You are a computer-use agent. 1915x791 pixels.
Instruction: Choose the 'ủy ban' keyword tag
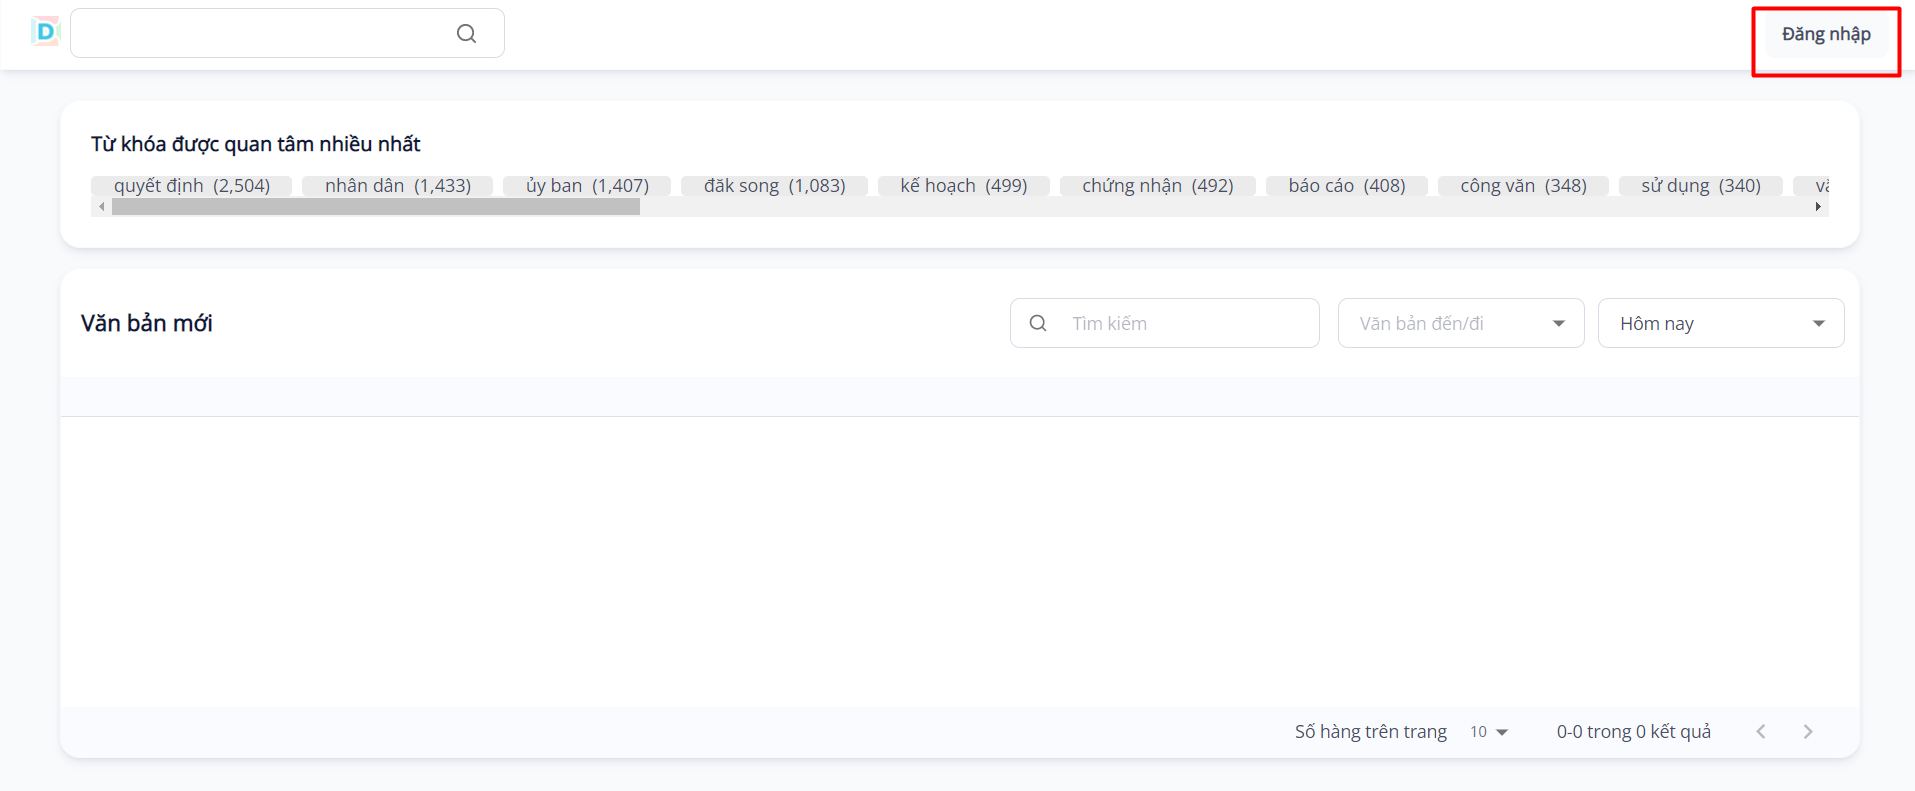[x=587, y=186]
